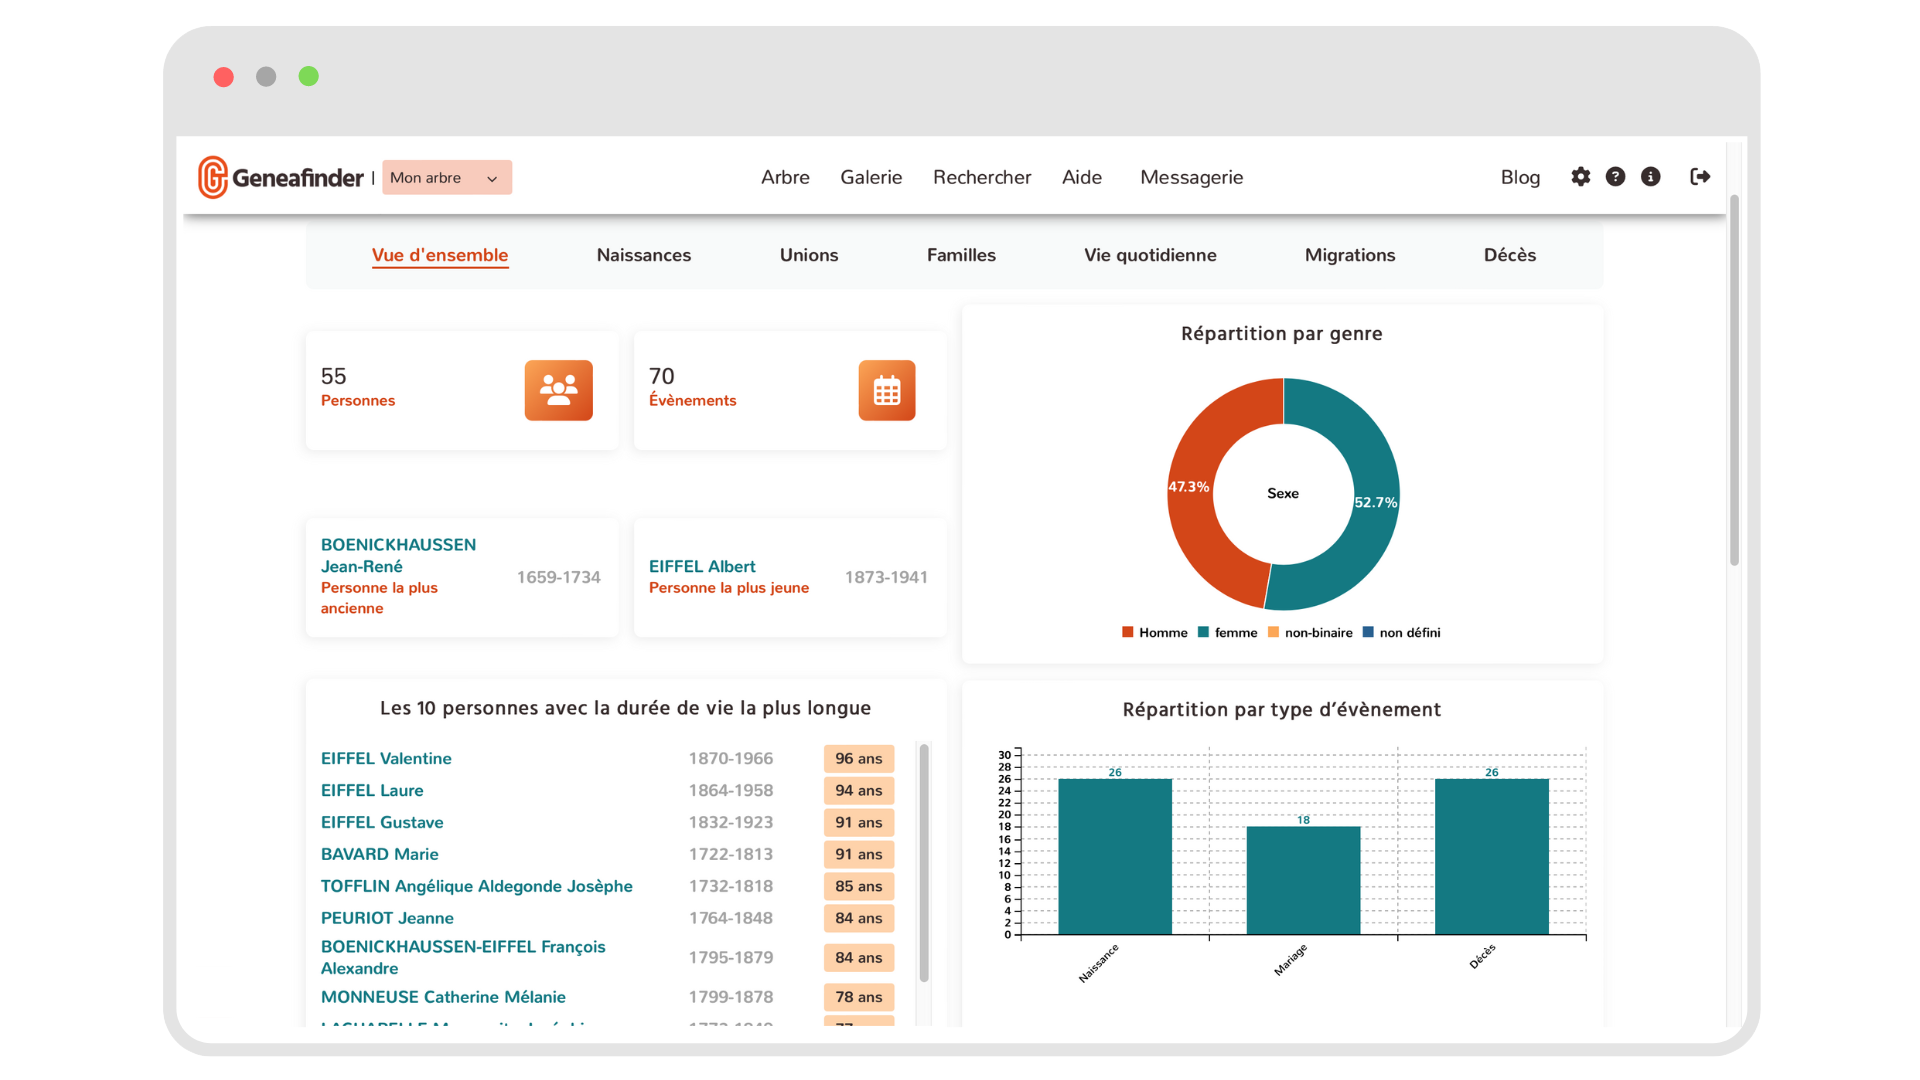This screenshot has width=1920, height=1080.
Task: Open the info circle icon
Action: click(1651, 177)
